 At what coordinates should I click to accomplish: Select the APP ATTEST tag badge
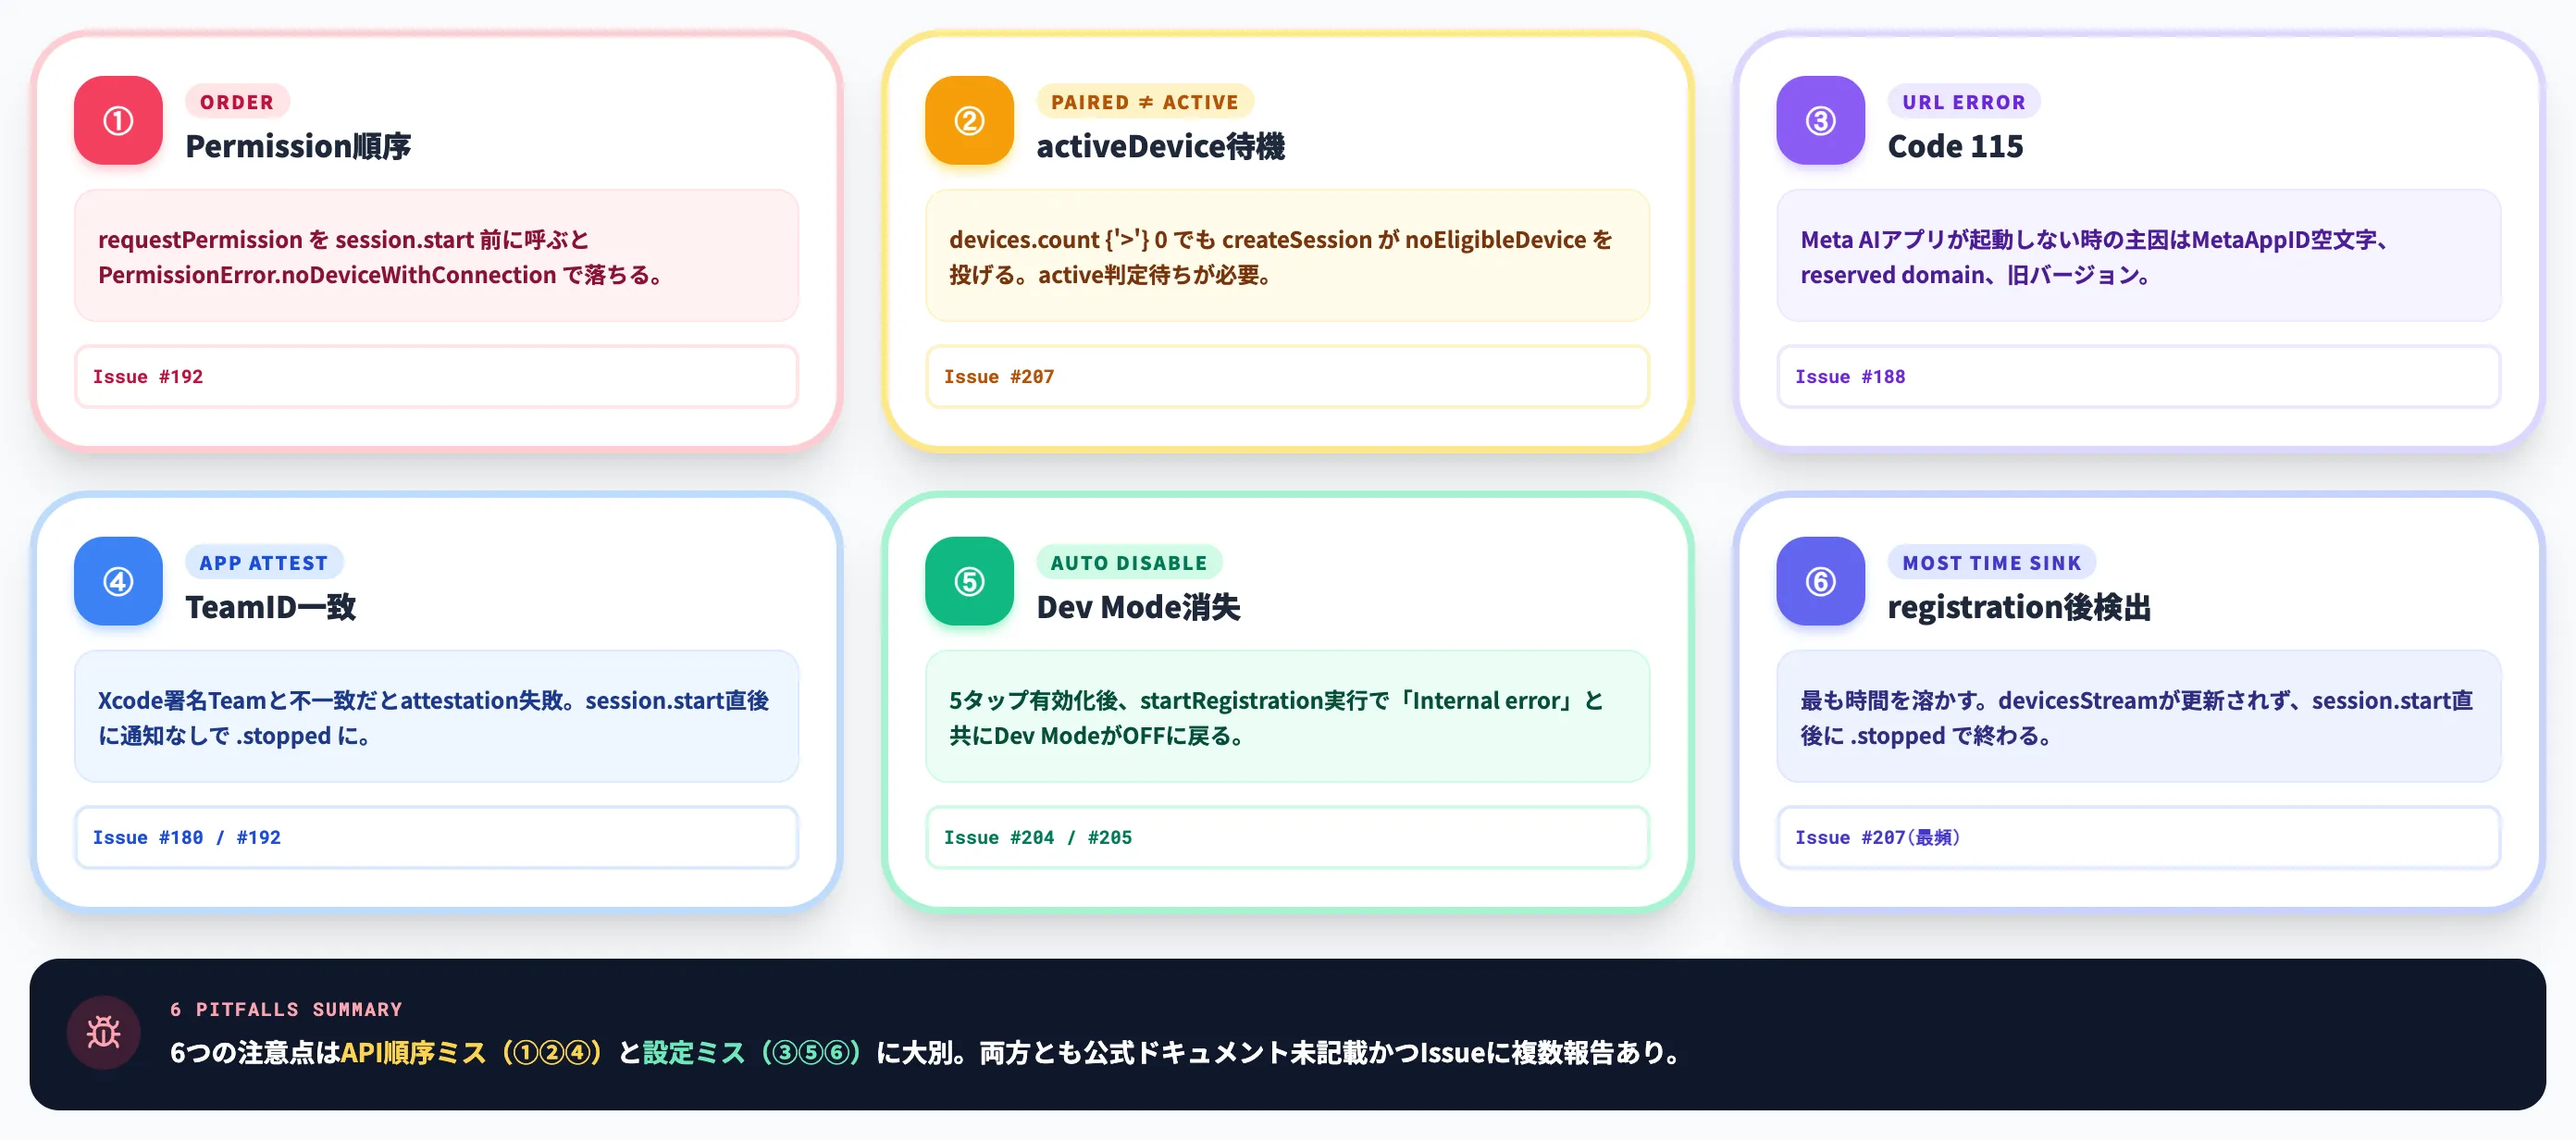click(264, 563)
